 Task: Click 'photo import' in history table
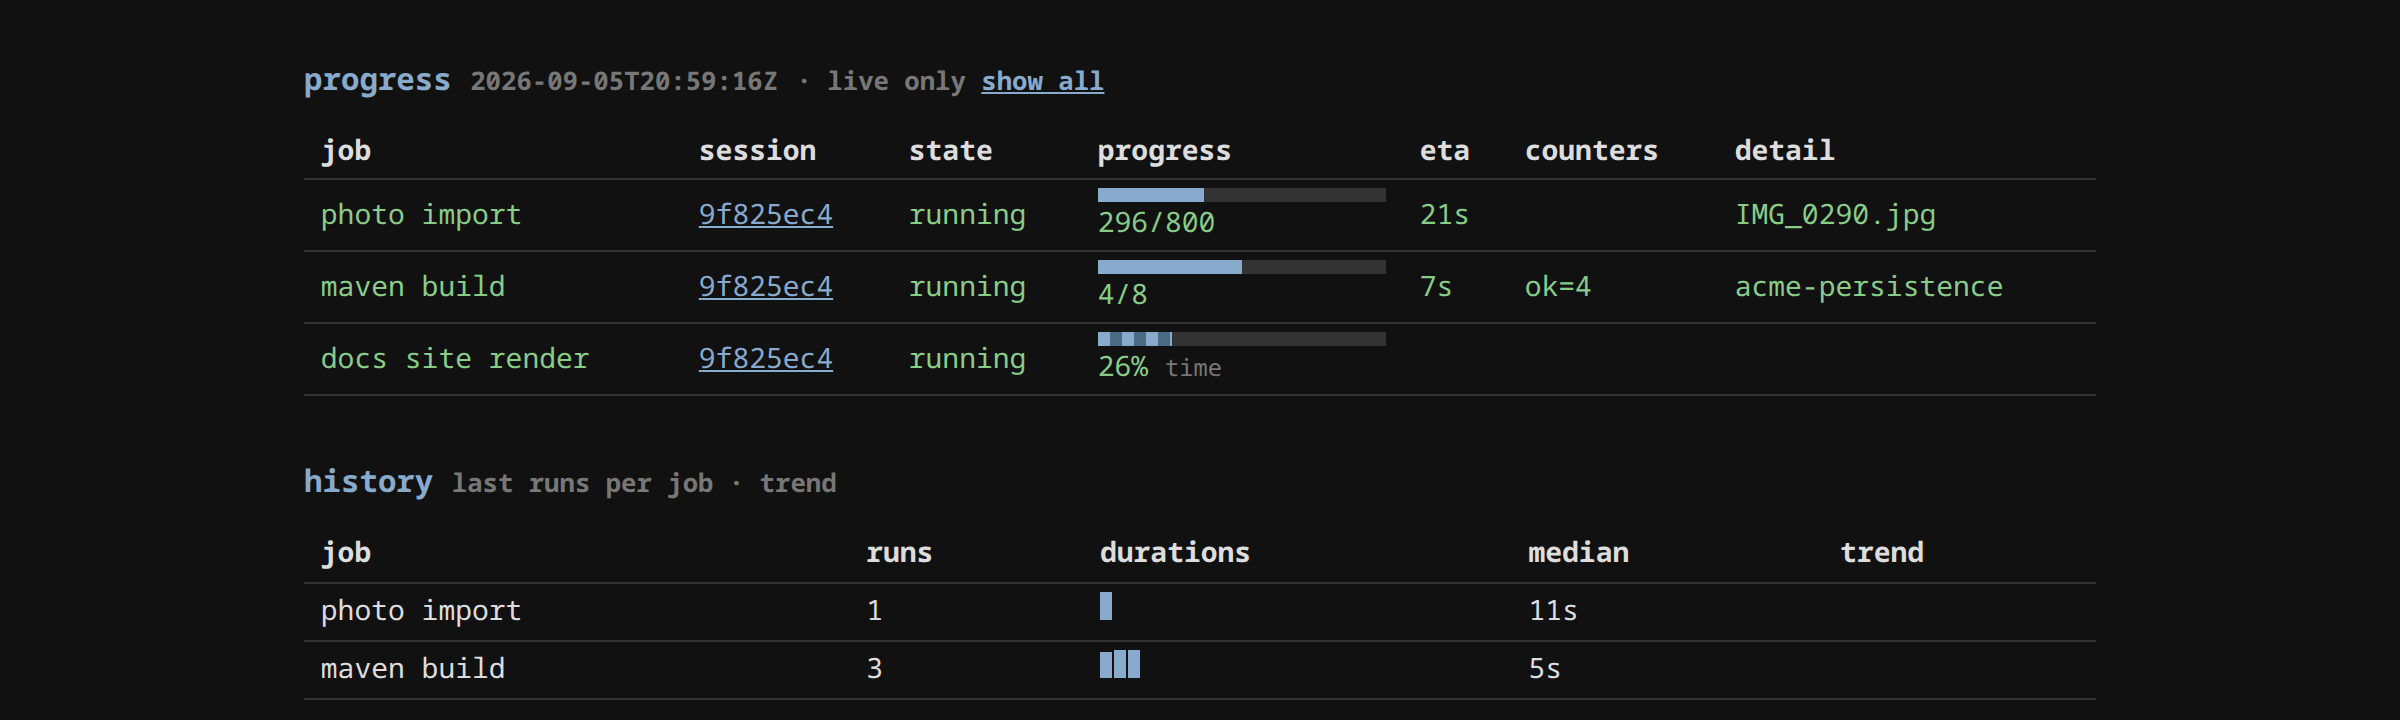(x=421, y=611)
